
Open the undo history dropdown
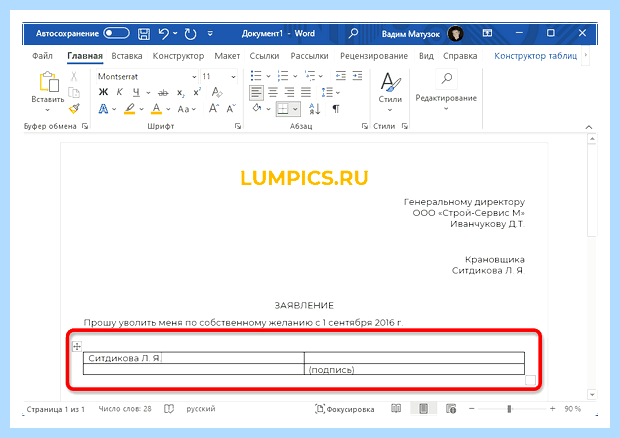(175, 33)
